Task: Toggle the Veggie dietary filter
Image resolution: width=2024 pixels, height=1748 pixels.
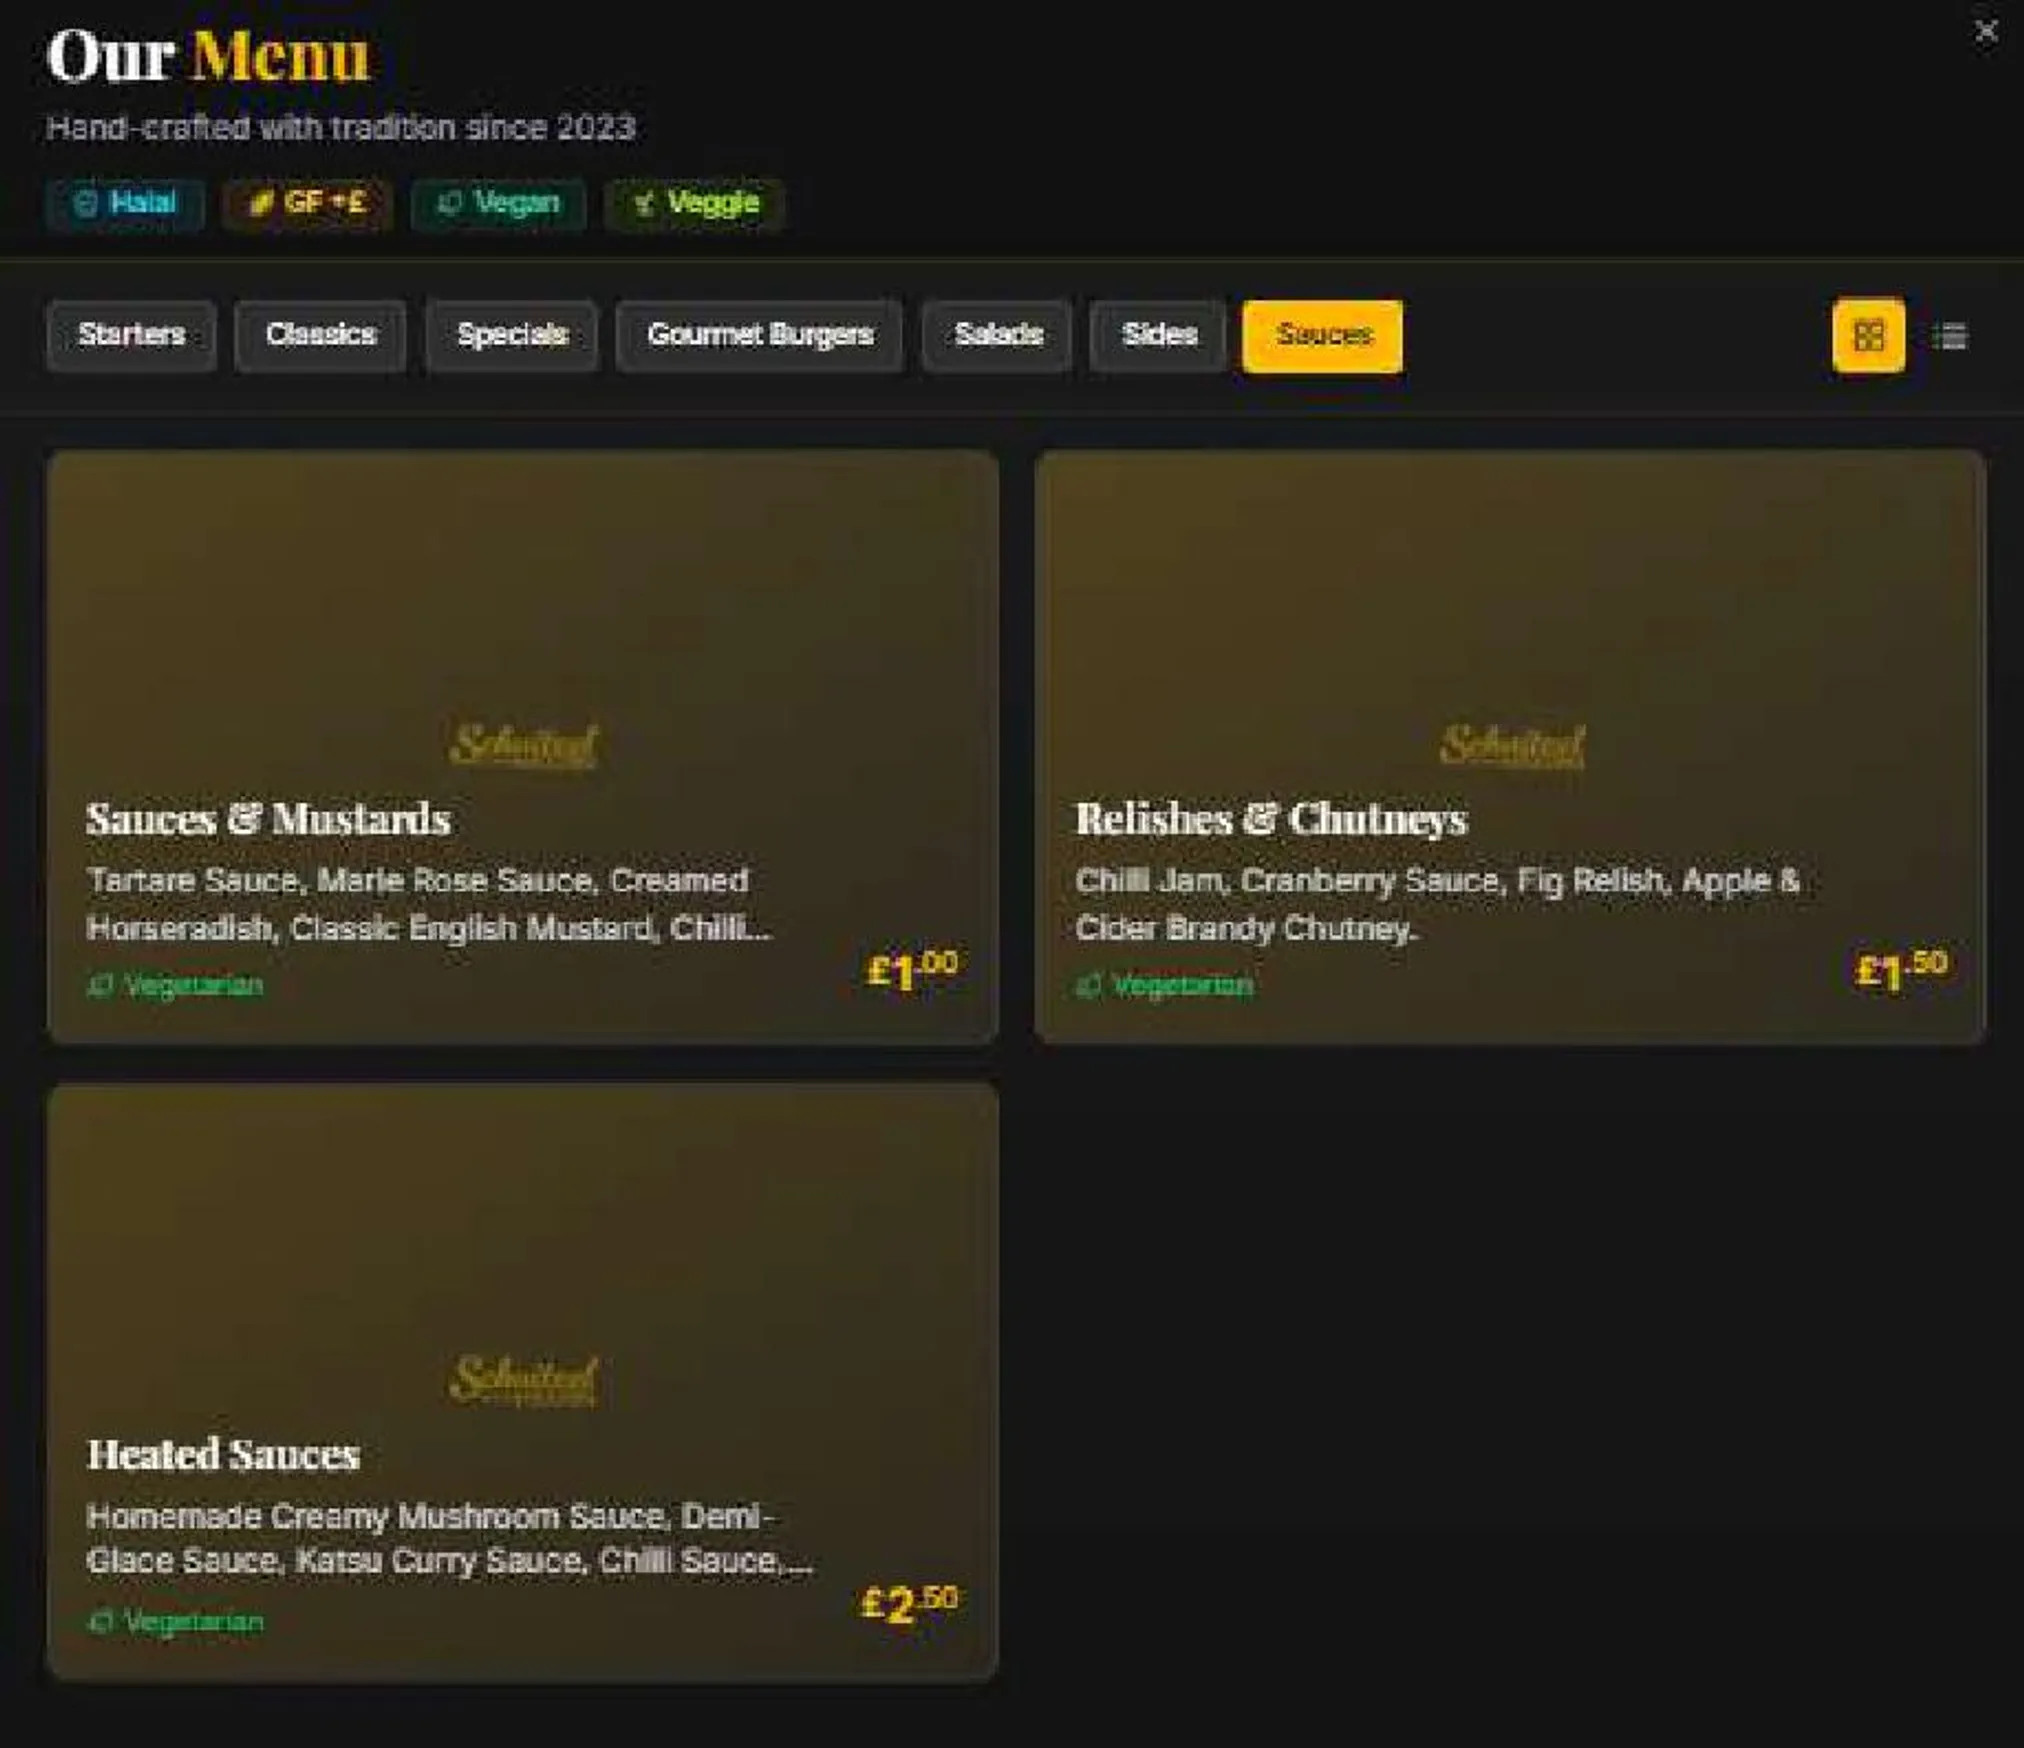Action: [695, 203]
